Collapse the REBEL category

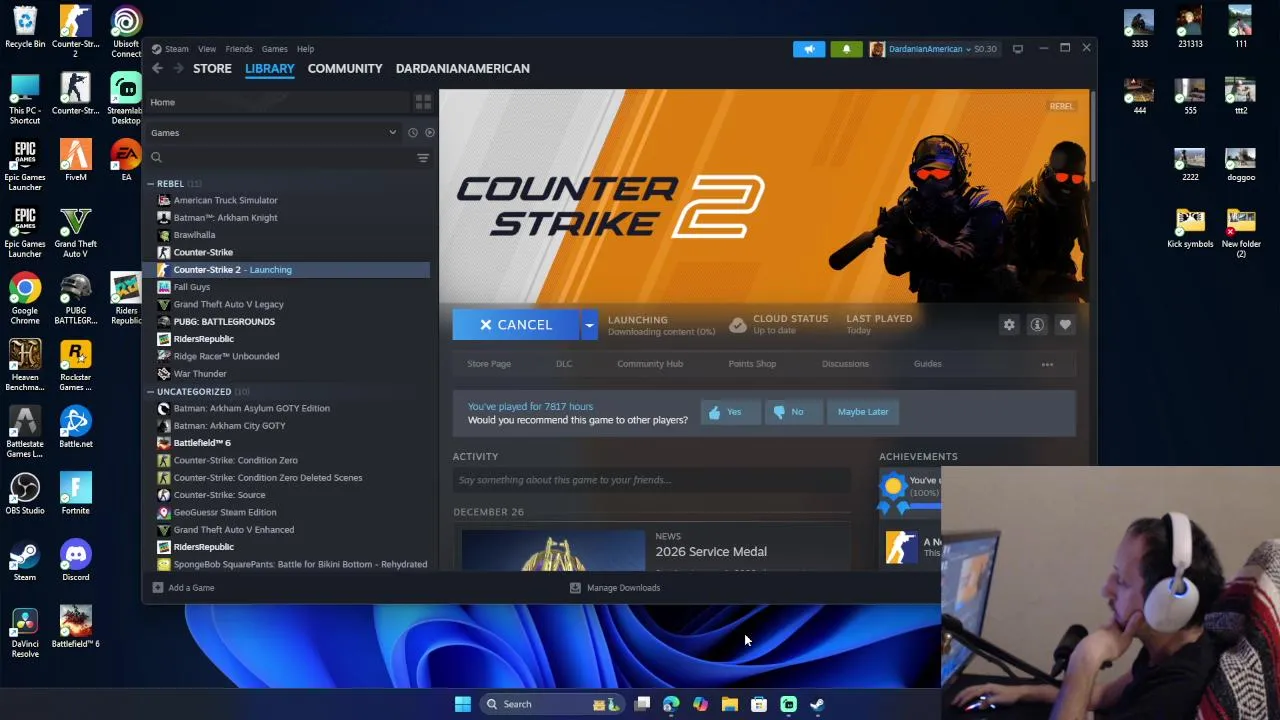150,184
